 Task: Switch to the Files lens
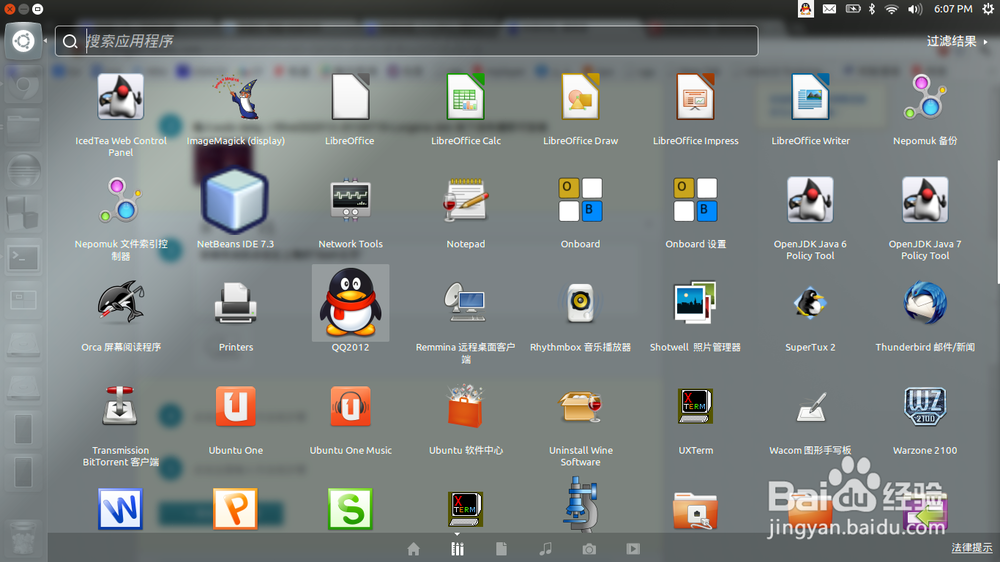coord(501,549)
